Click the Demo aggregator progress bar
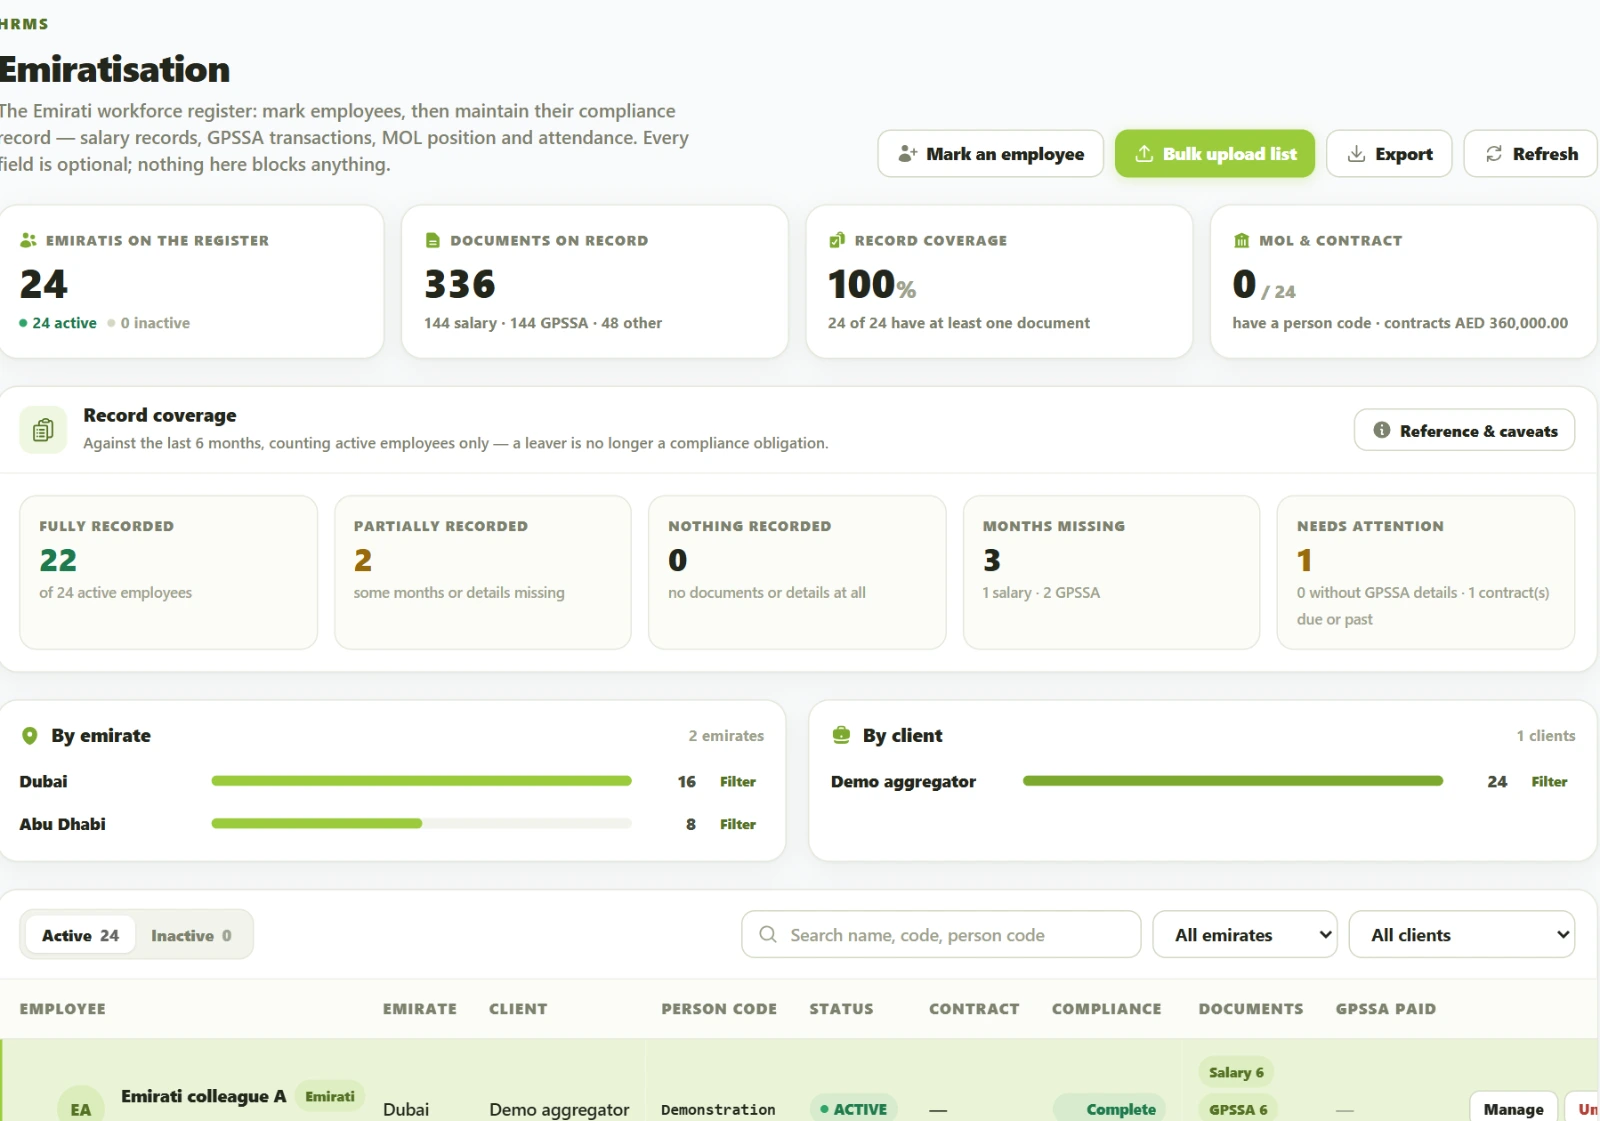 pyautogui.click(x=1233, y=781)
